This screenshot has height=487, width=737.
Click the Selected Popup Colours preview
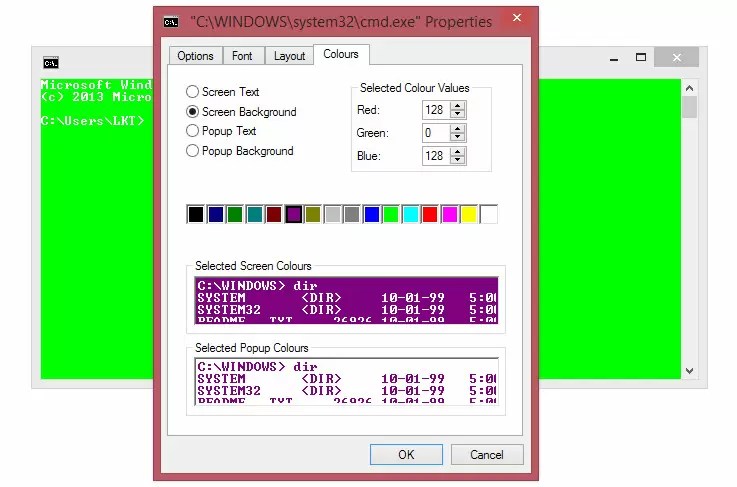346,381
